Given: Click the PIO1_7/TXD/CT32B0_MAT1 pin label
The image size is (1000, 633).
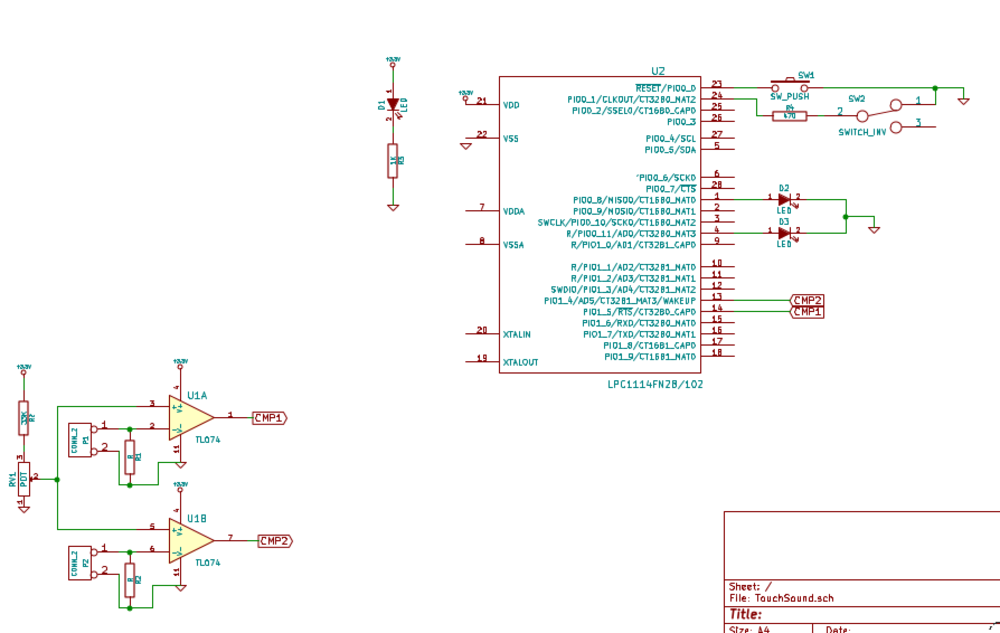Looking at the screenshot, I should click(x=639, y=334).
